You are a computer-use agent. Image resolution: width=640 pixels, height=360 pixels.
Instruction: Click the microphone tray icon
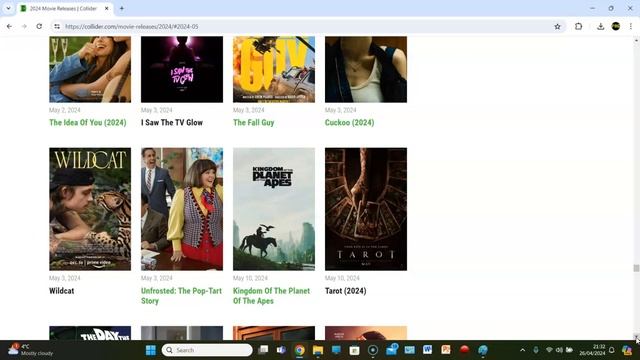click(x=536, y=350)
